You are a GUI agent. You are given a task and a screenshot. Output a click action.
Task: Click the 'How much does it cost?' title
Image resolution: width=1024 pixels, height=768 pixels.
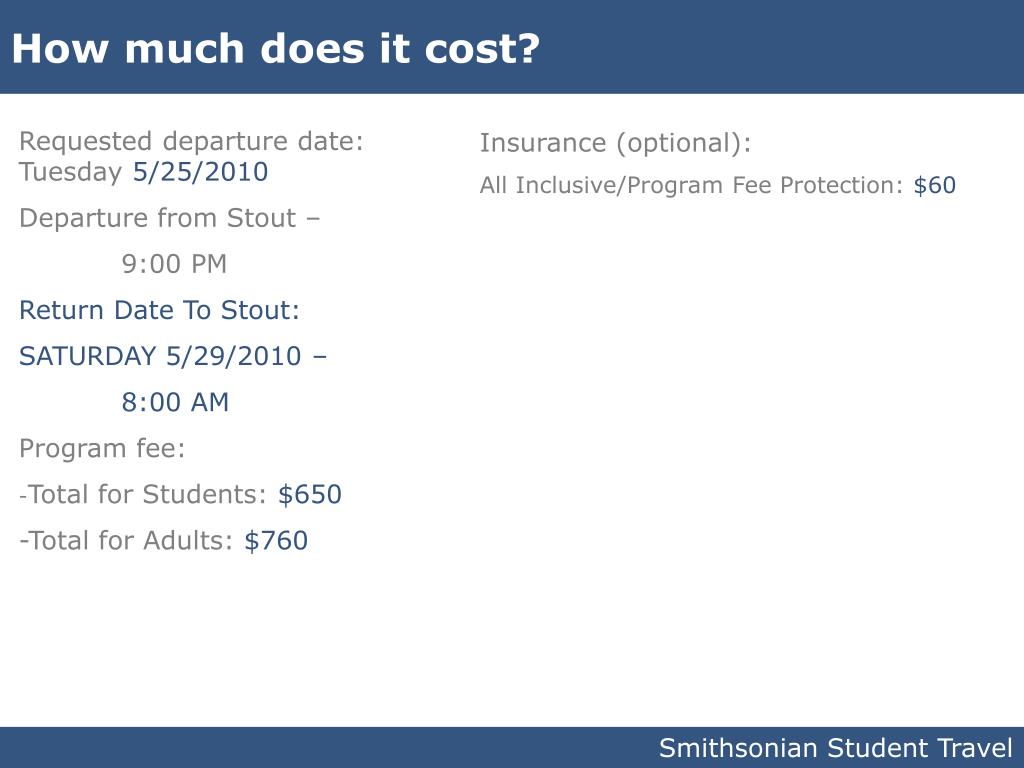(x=276, y=49)
